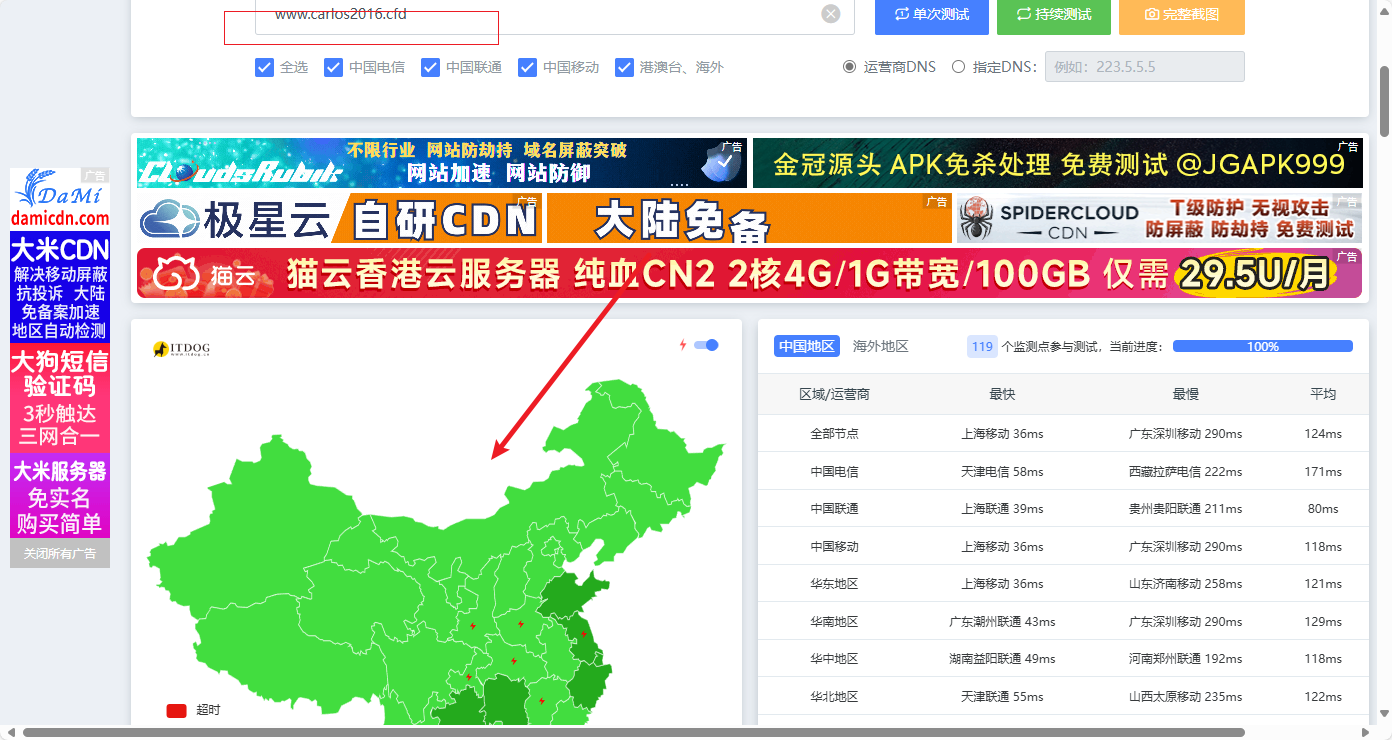
Task: Click the 100% progress bar
Action: (x=1263, y=346)
